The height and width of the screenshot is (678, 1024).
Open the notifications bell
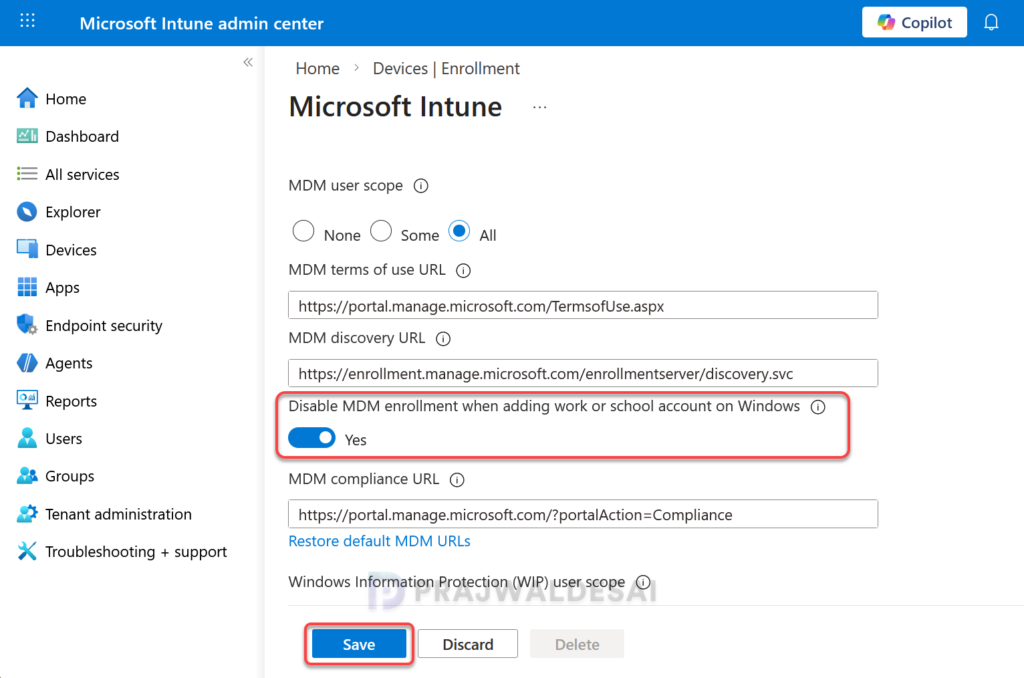(991, 23)
